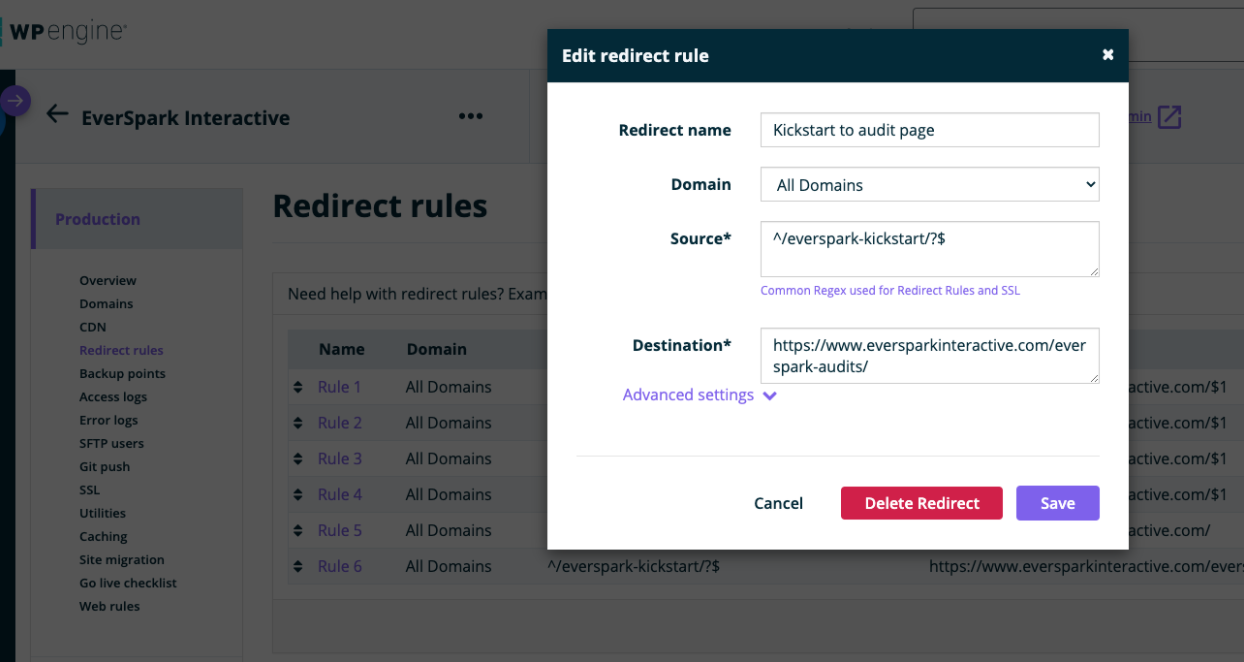
Task: Open the Rule 2 link
Action: pyautogui.click(x=340, y=423)
